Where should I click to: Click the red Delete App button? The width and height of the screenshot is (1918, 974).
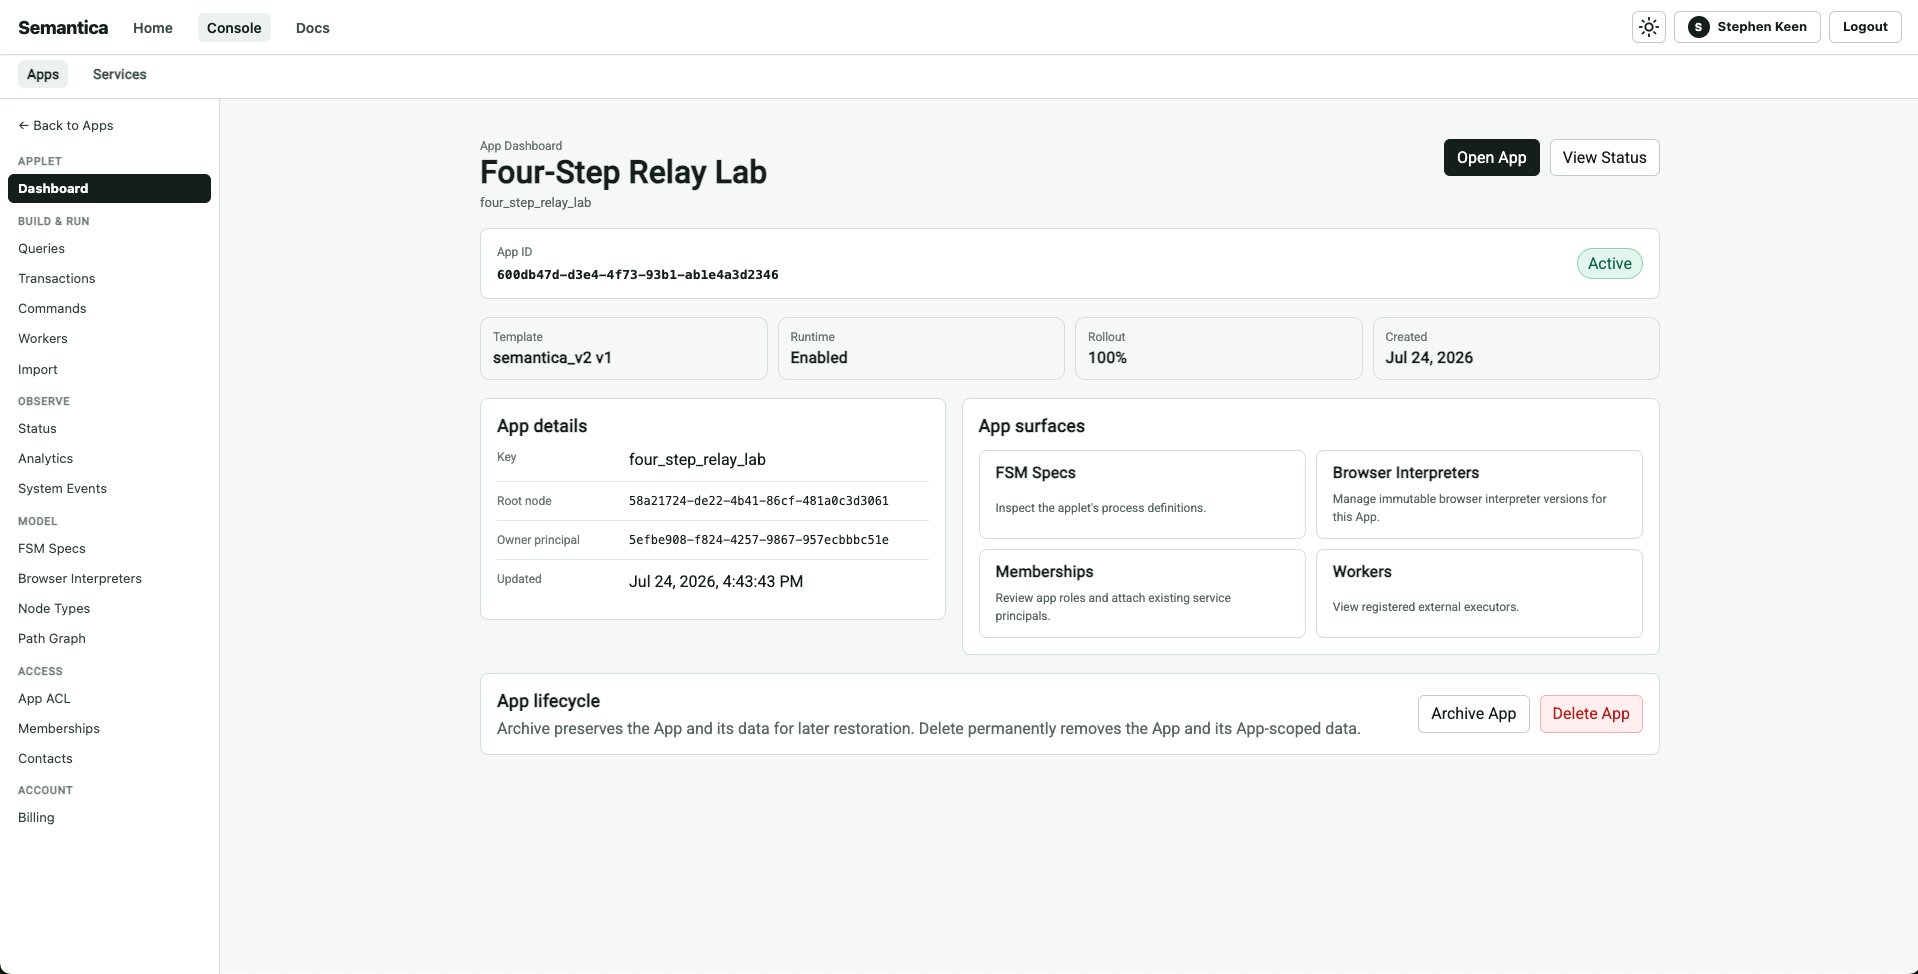click(1591, 713)
